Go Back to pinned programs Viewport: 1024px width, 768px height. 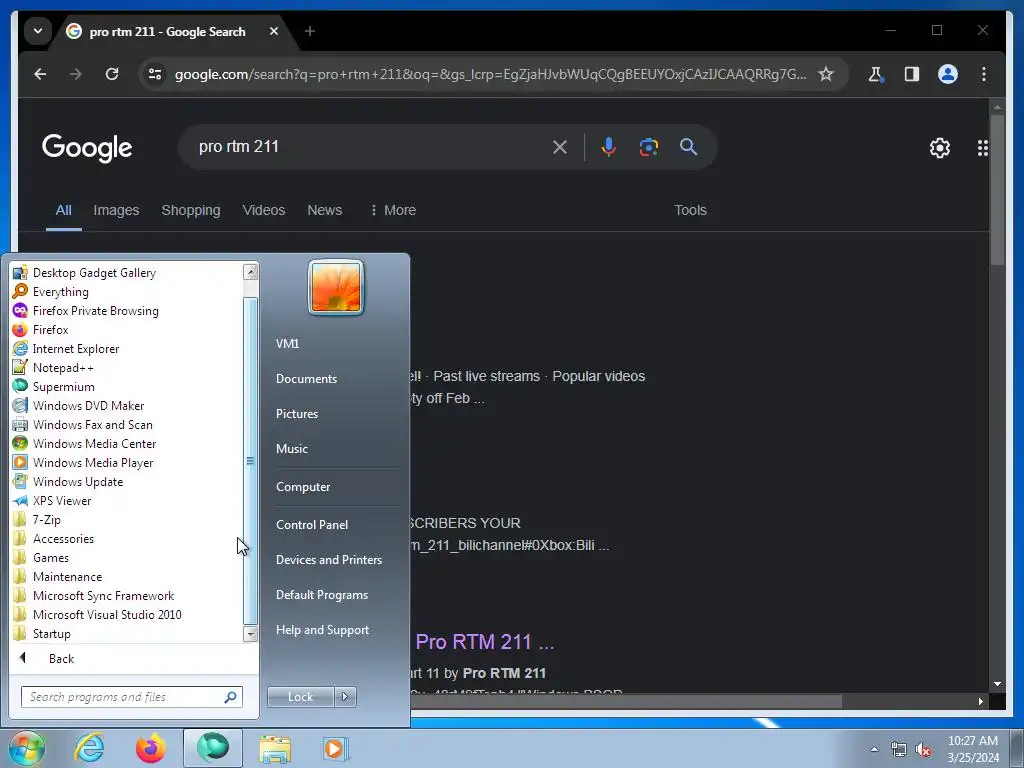click(61, 658)
